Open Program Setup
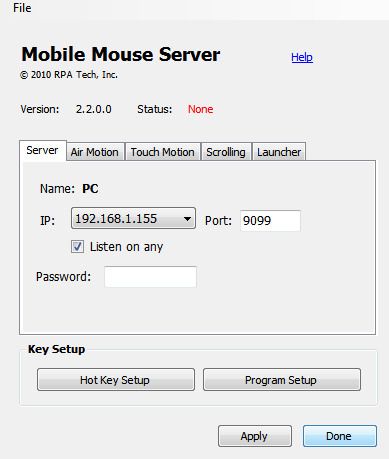This screenshot has height=459, width=389. pyautogui.click(x=282, y=379)
